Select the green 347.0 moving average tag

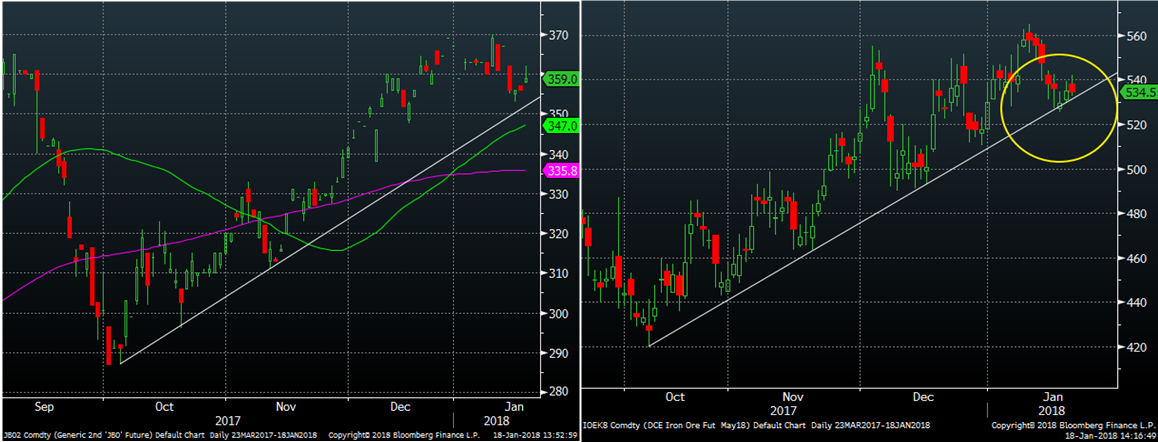(558, 127)
